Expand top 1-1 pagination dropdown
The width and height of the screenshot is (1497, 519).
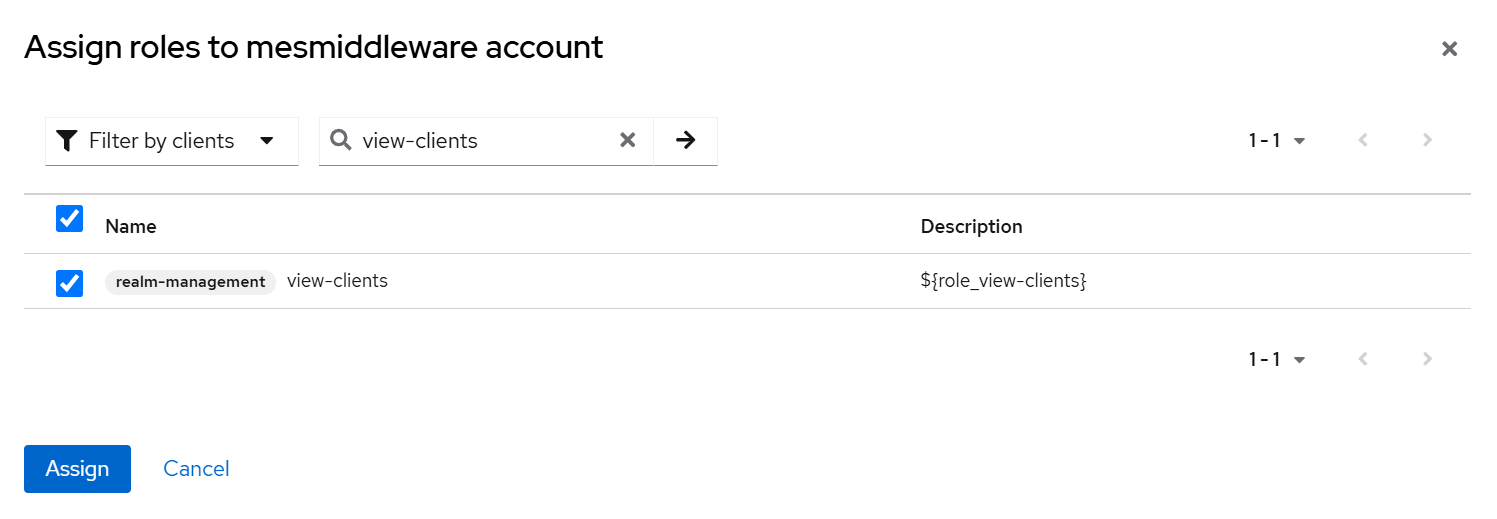tap(1277, 141)
